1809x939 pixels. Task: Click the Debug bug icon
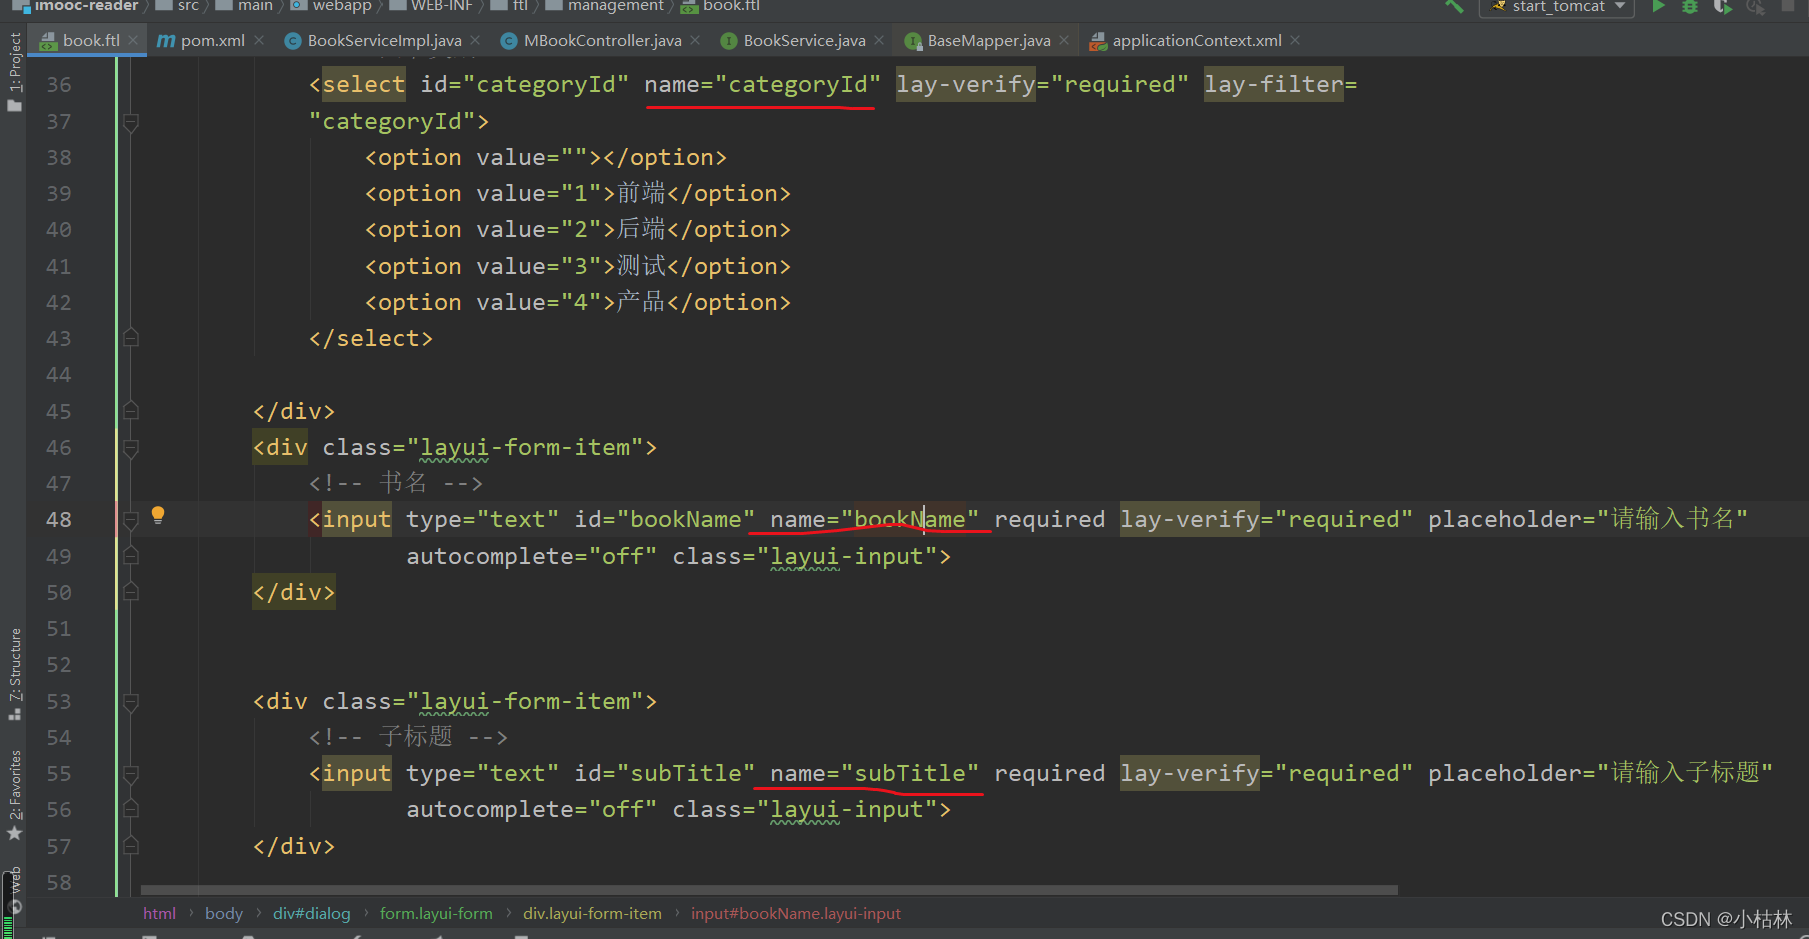(x=1690, y=7)
